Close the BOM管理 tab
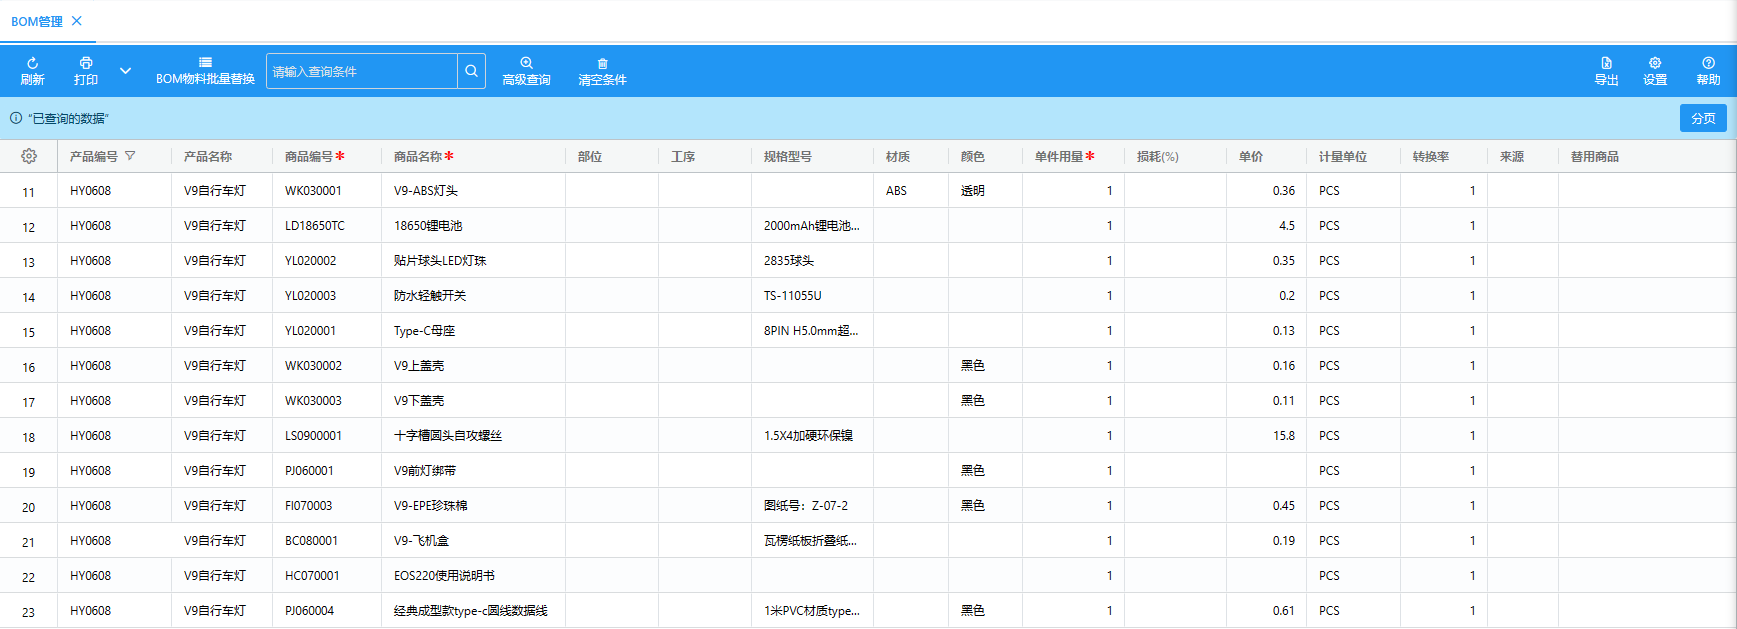This screenshot has height=629, width=1737. tap(77, 21)
